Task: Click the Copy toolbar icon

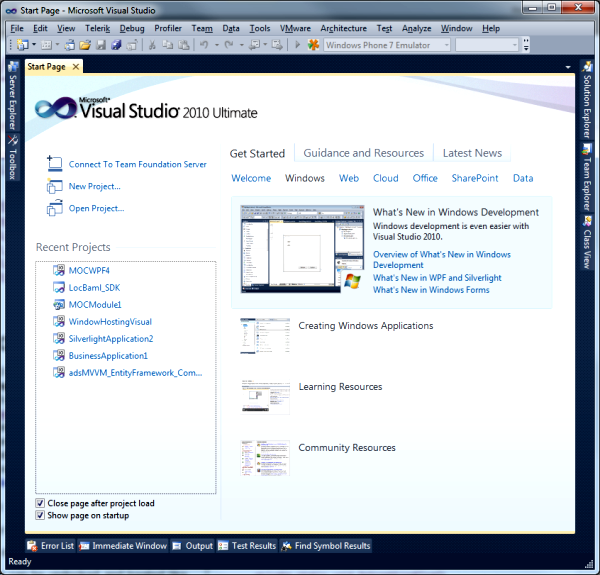Action: [x=168, y=45]
